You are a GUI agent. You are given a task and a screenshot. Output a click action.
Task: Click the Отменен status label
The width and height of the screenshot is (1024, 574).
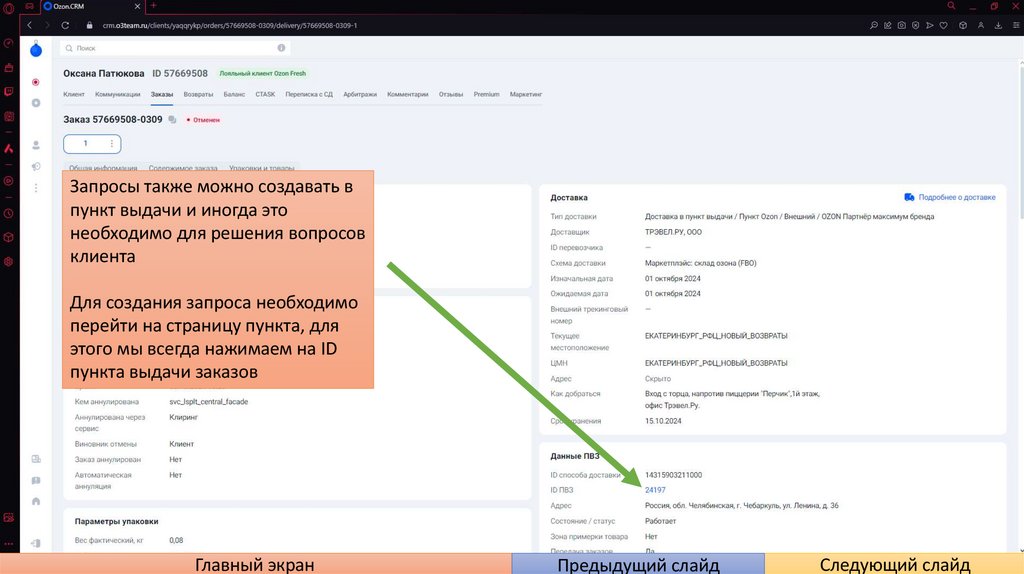tap(204, 120)
